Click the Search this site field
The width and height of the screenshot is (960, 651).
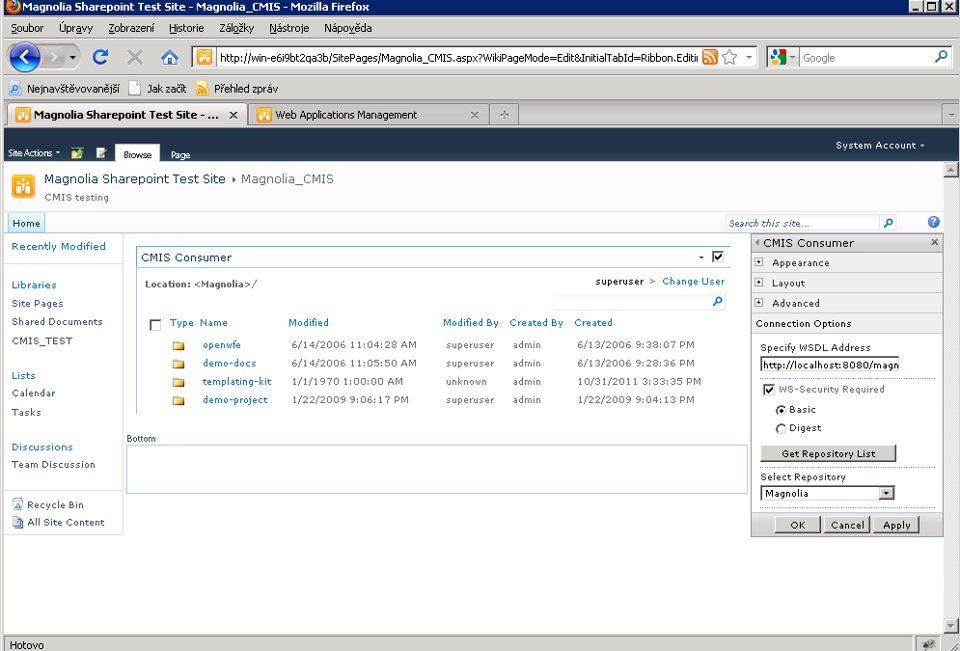[803, 223]
